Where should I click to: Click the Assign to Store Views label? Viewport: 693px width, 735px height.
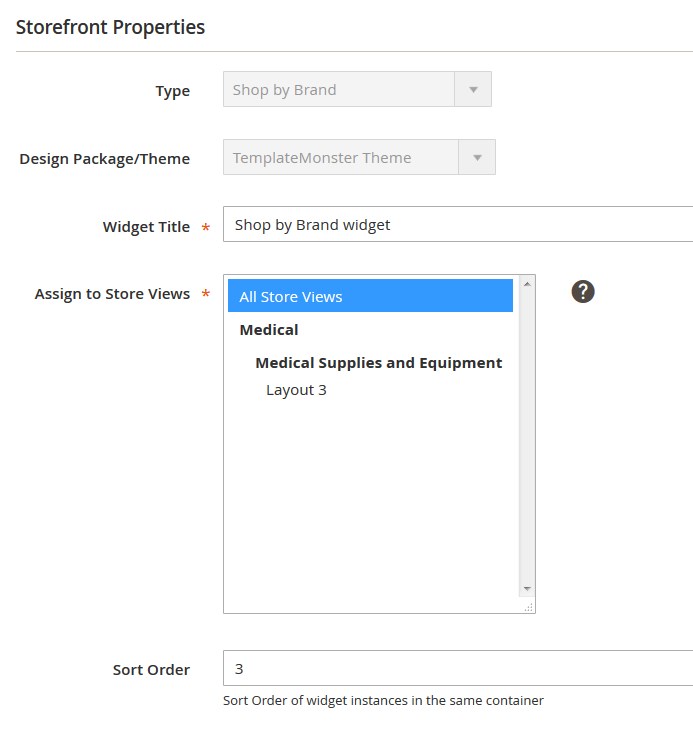(113, 294)
